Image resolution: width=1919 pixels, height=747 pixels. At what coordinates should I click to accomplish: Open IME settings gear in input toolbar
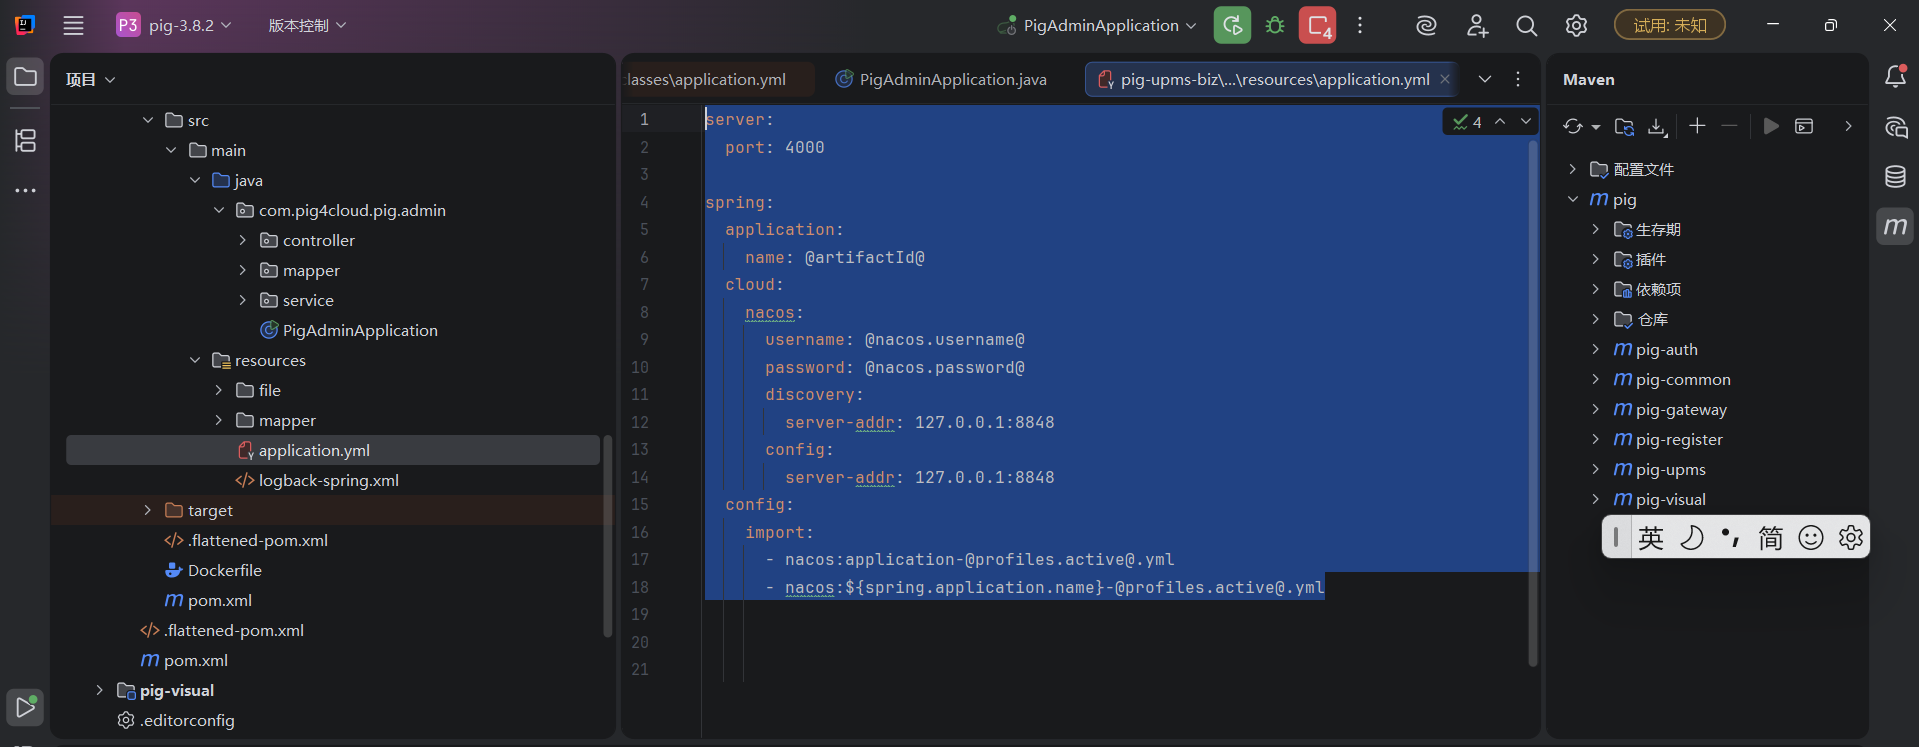click(1851, 538)
